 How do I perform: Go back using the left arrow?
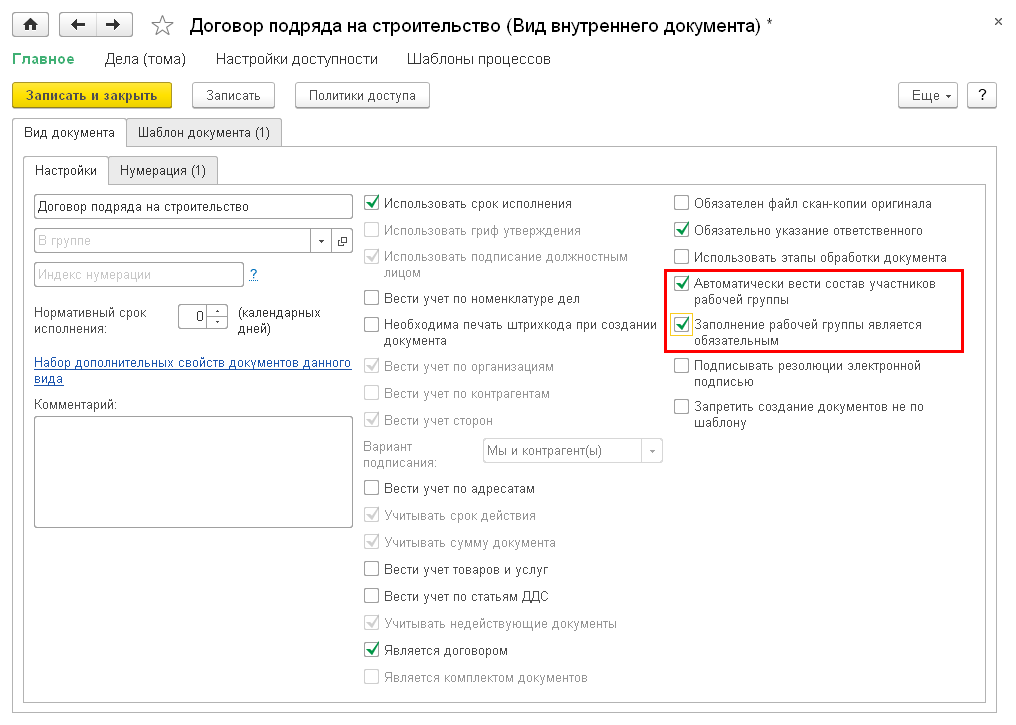click(78, 24)
